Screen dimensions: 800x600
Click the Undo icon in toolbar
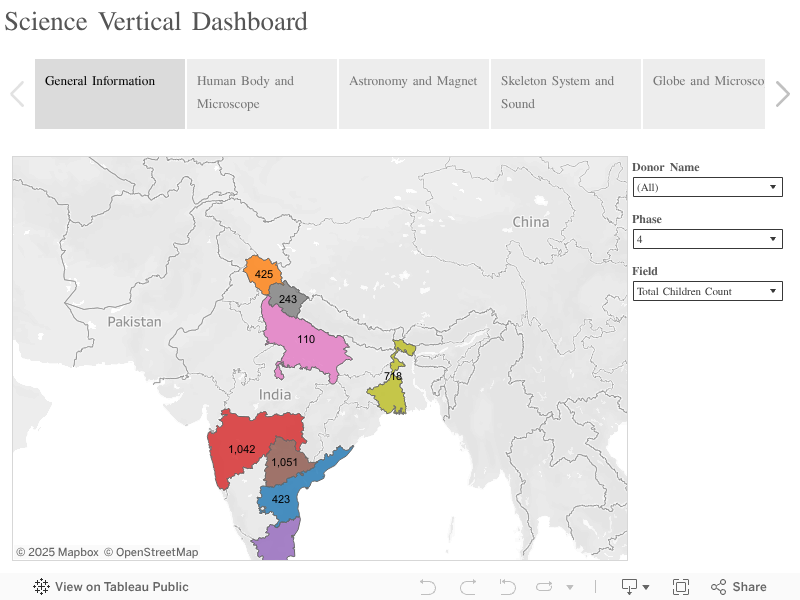(x=428, y=587)
